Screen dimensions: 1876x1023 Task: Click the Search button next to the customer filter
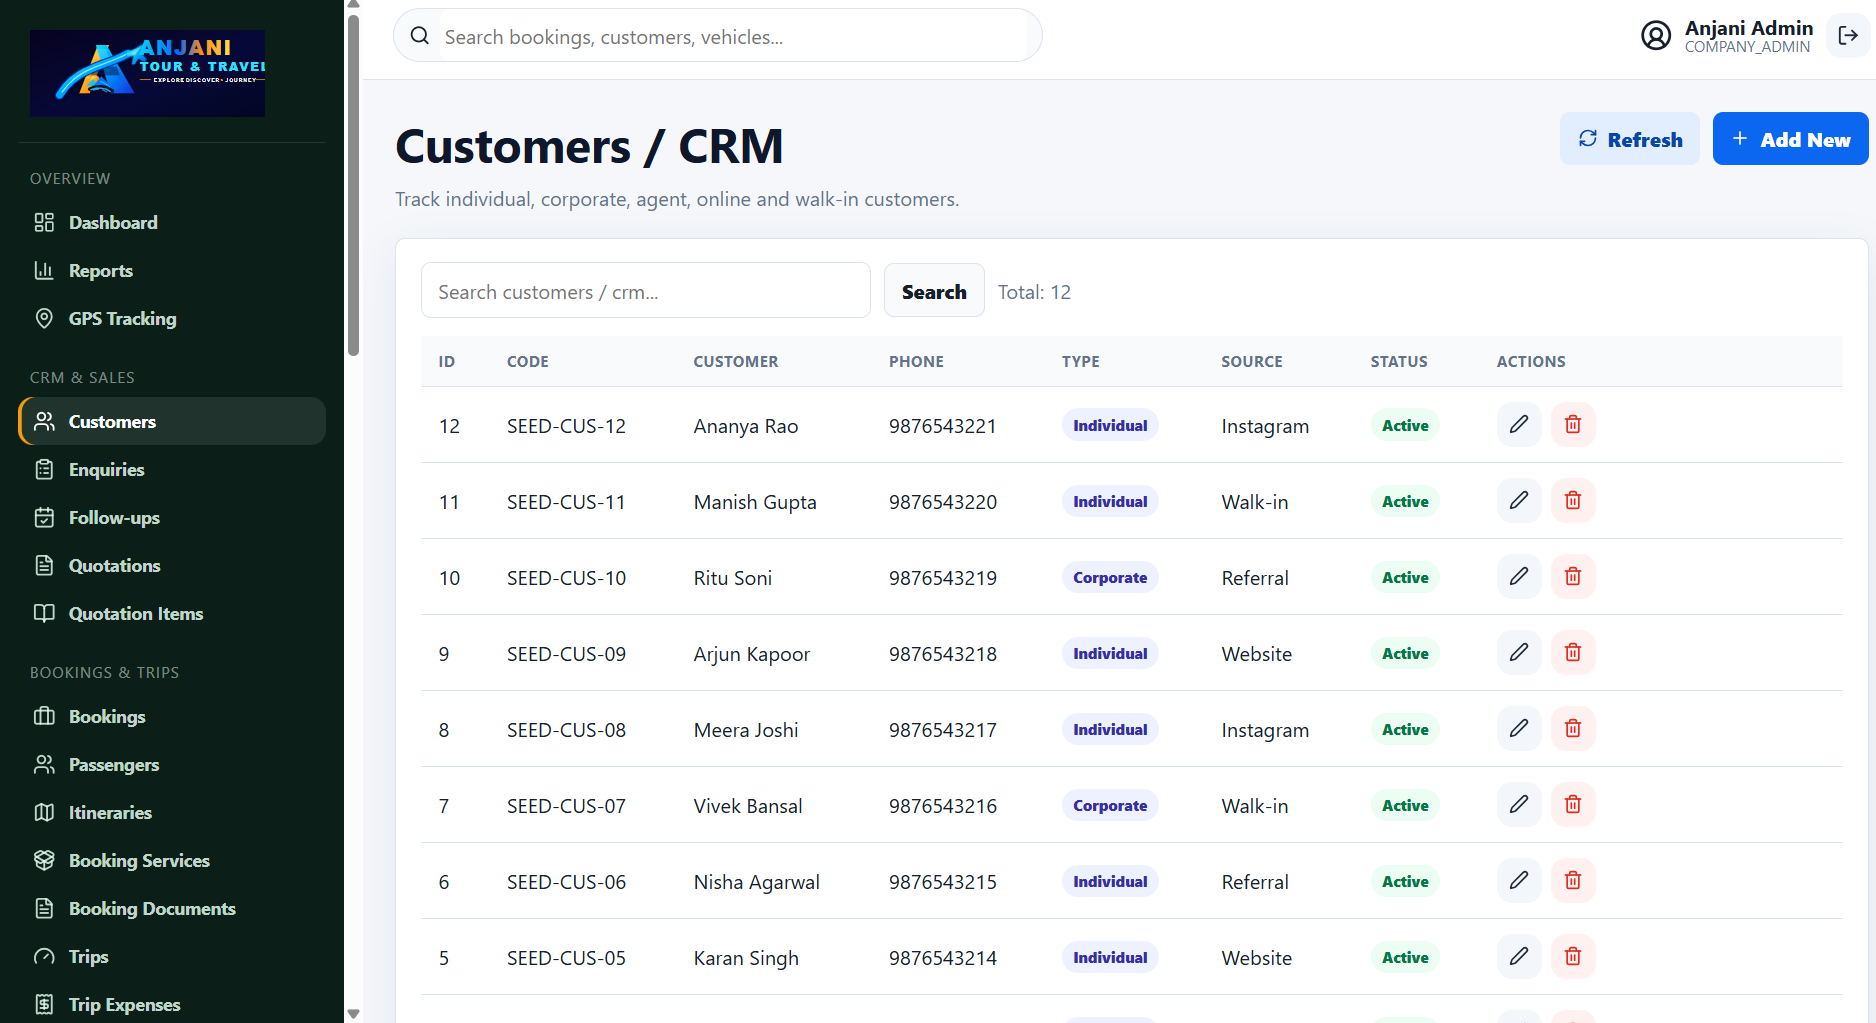coord(934,291)
